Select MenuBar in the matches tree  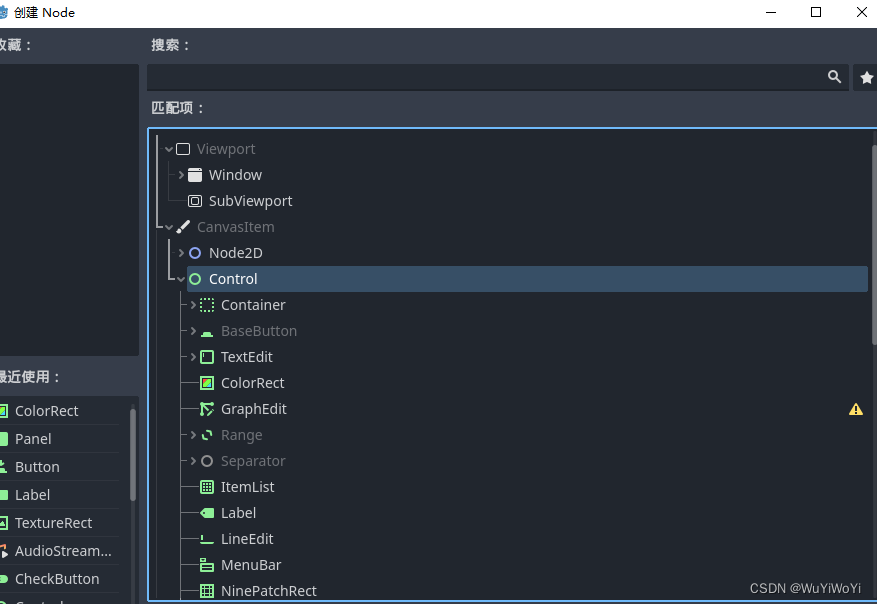251,565
